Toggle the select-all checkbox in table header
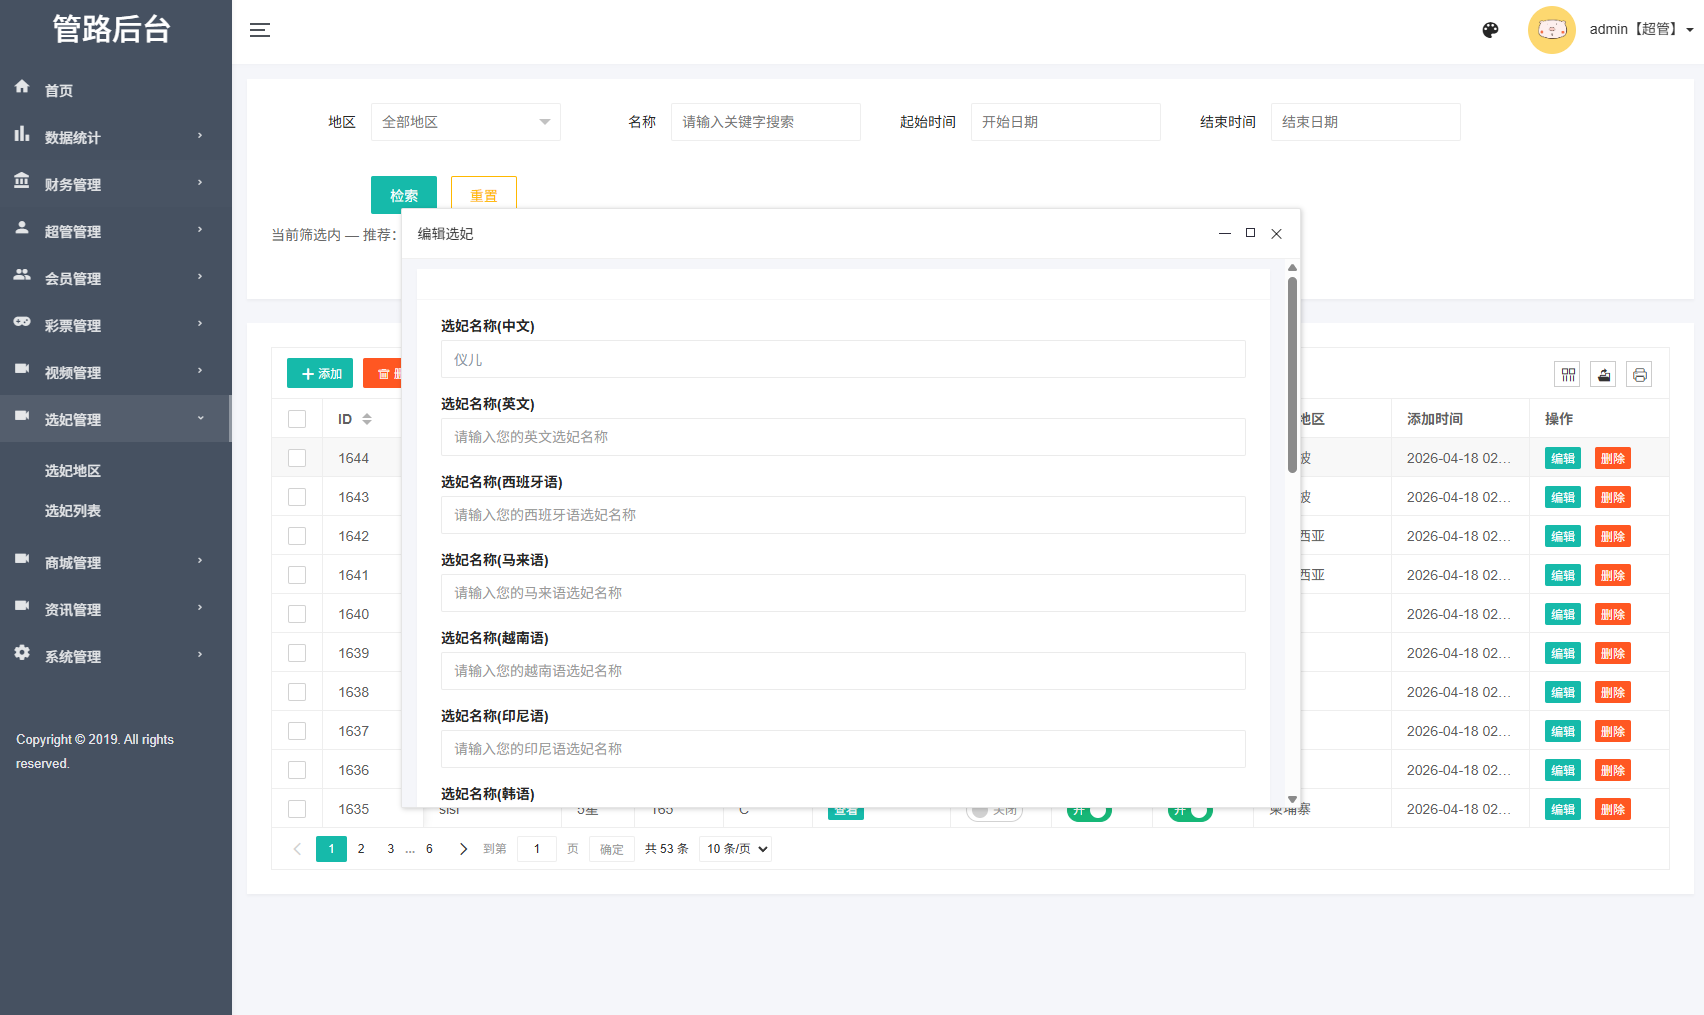The image size is (1704, 1015). click(297, 419)
